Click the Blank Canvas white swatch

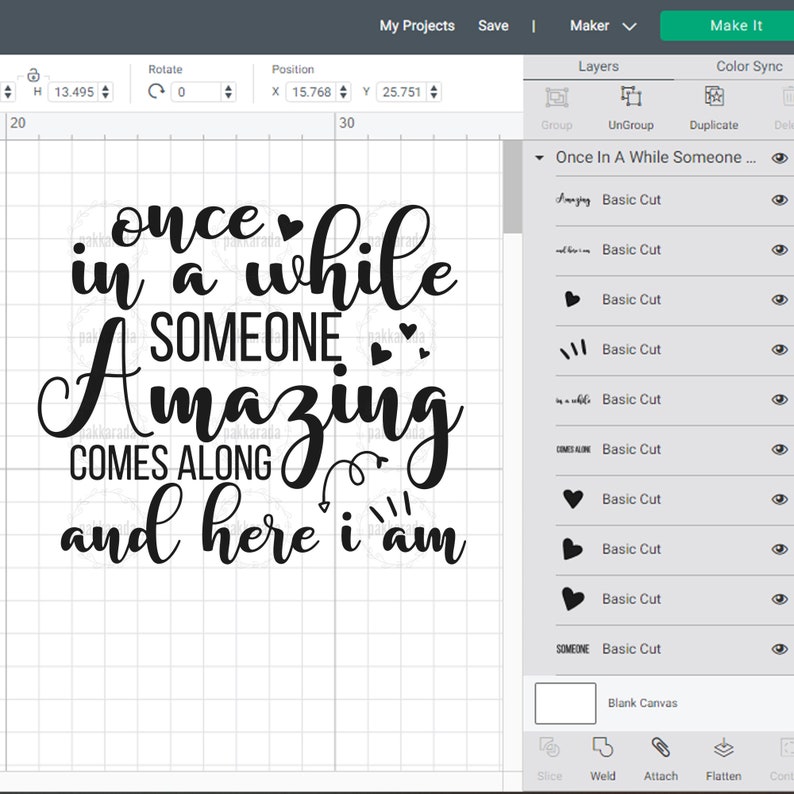click(565, 703)
